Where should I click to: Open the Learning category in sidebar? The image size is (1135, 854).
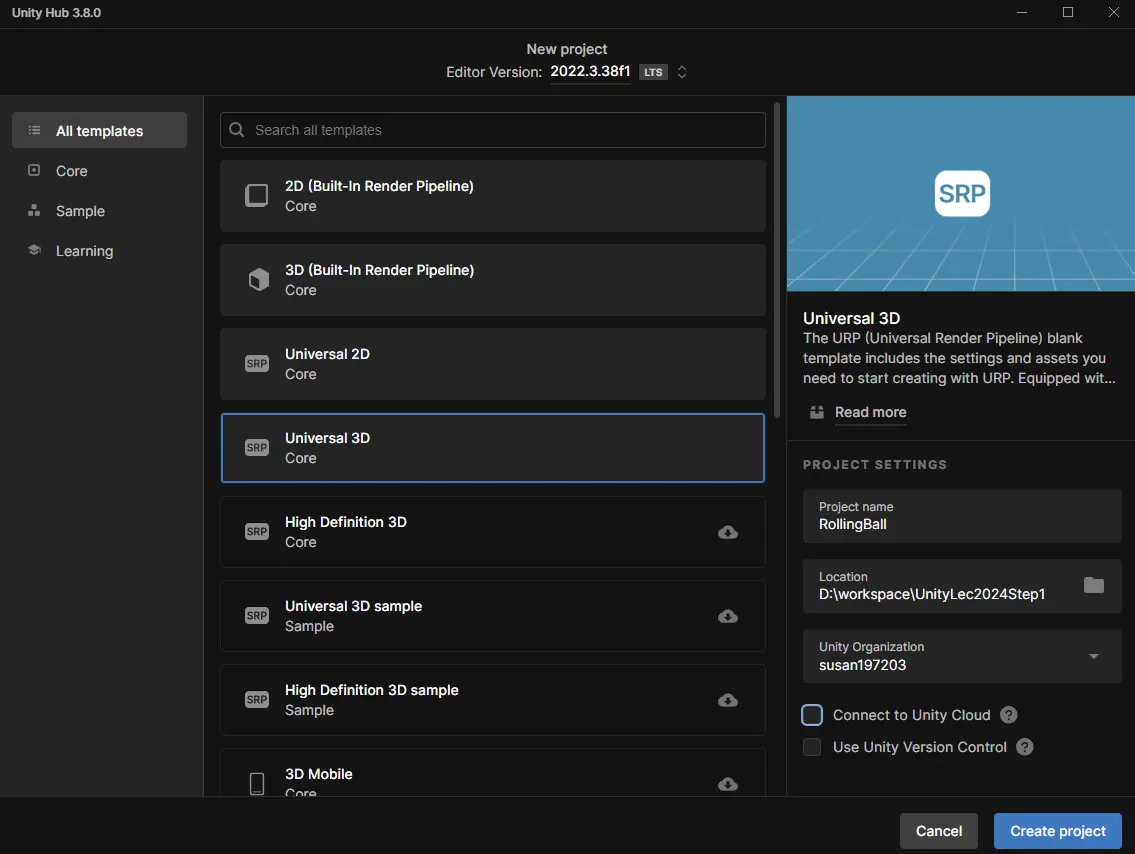[84, 251]
